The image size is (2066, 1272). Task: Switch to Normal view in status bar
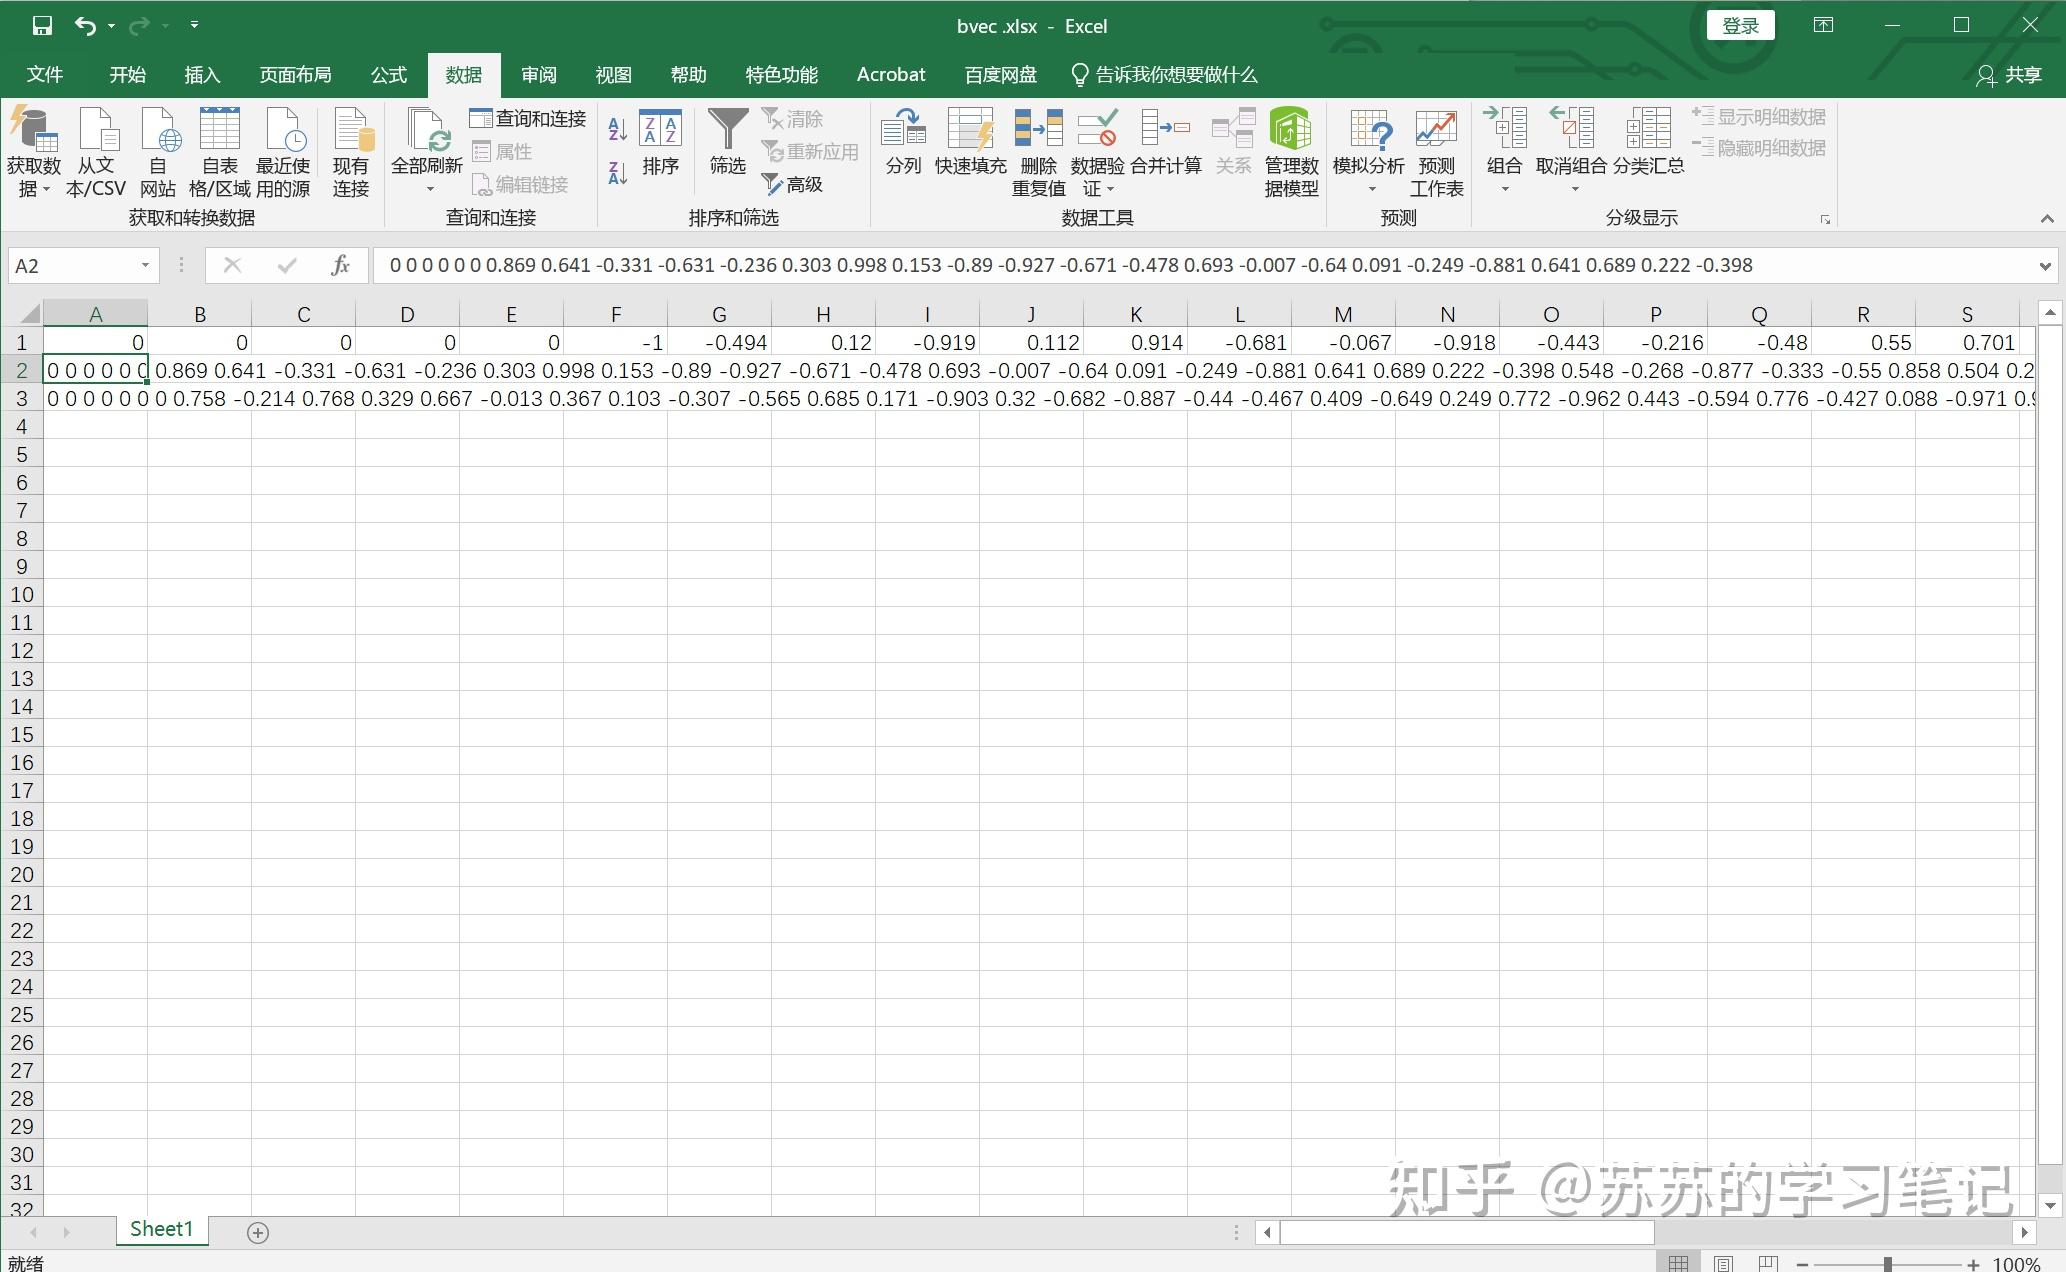pos(1678,1263)
